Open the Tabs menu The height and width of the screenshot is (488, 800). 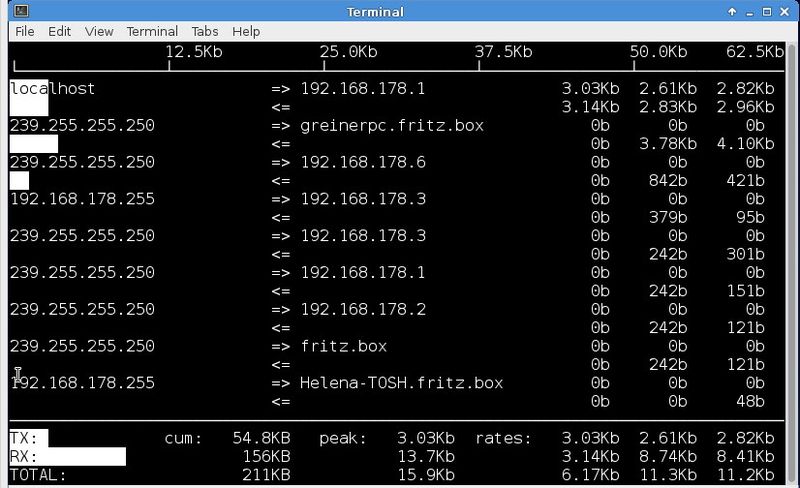tap(205, 32)
